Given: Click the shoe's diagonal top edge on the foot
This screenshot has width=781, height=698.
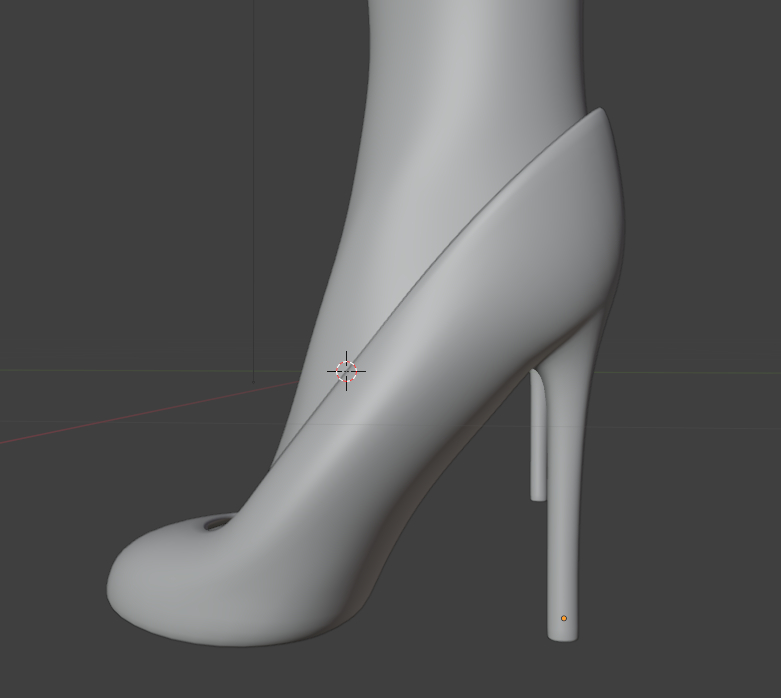Looking at the screenshot, I should coord(450,258).
